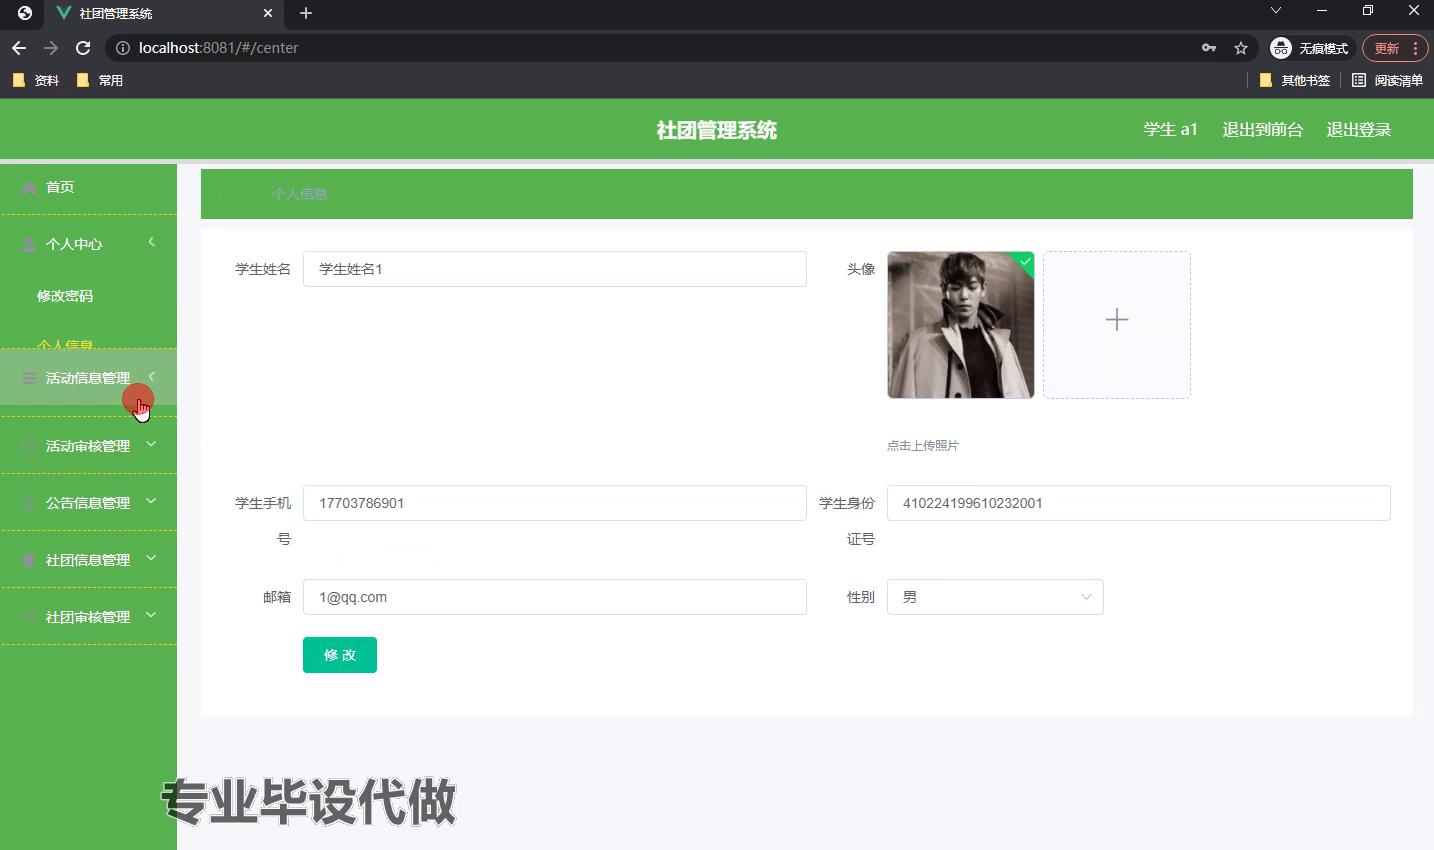Click the person icon beside 个人中心
This screenshot has height=850, width=1434.
[29, 244]
